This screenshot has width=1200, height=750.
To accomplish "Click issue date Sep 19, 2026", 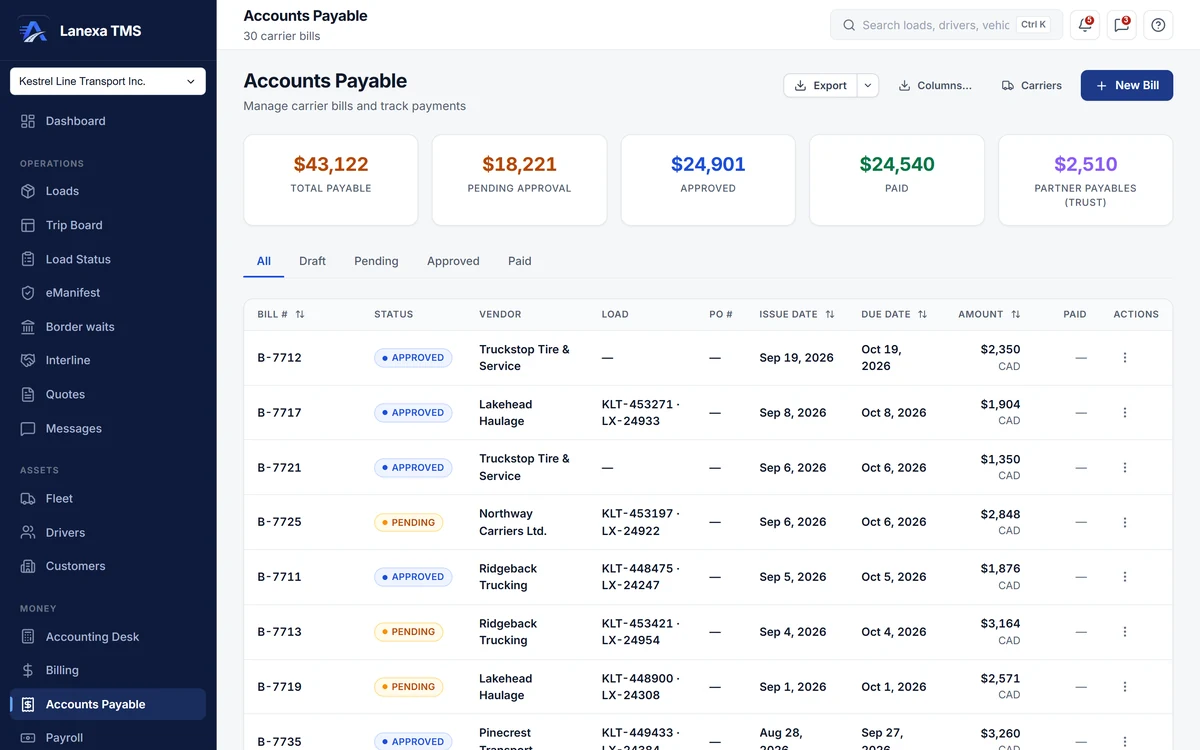I will [796, 358].
